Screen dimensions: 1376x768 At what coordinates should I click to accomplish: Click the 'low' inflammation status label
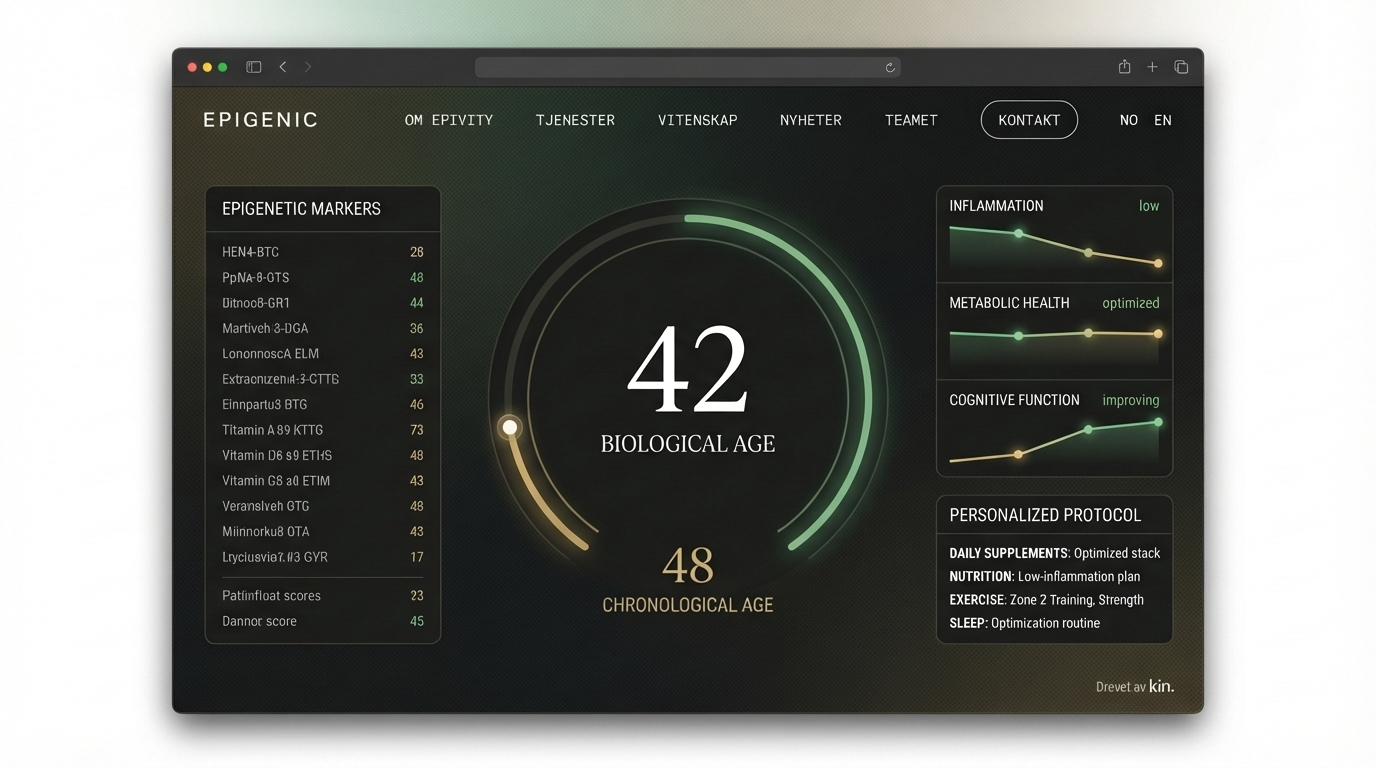click(1149, 206)
